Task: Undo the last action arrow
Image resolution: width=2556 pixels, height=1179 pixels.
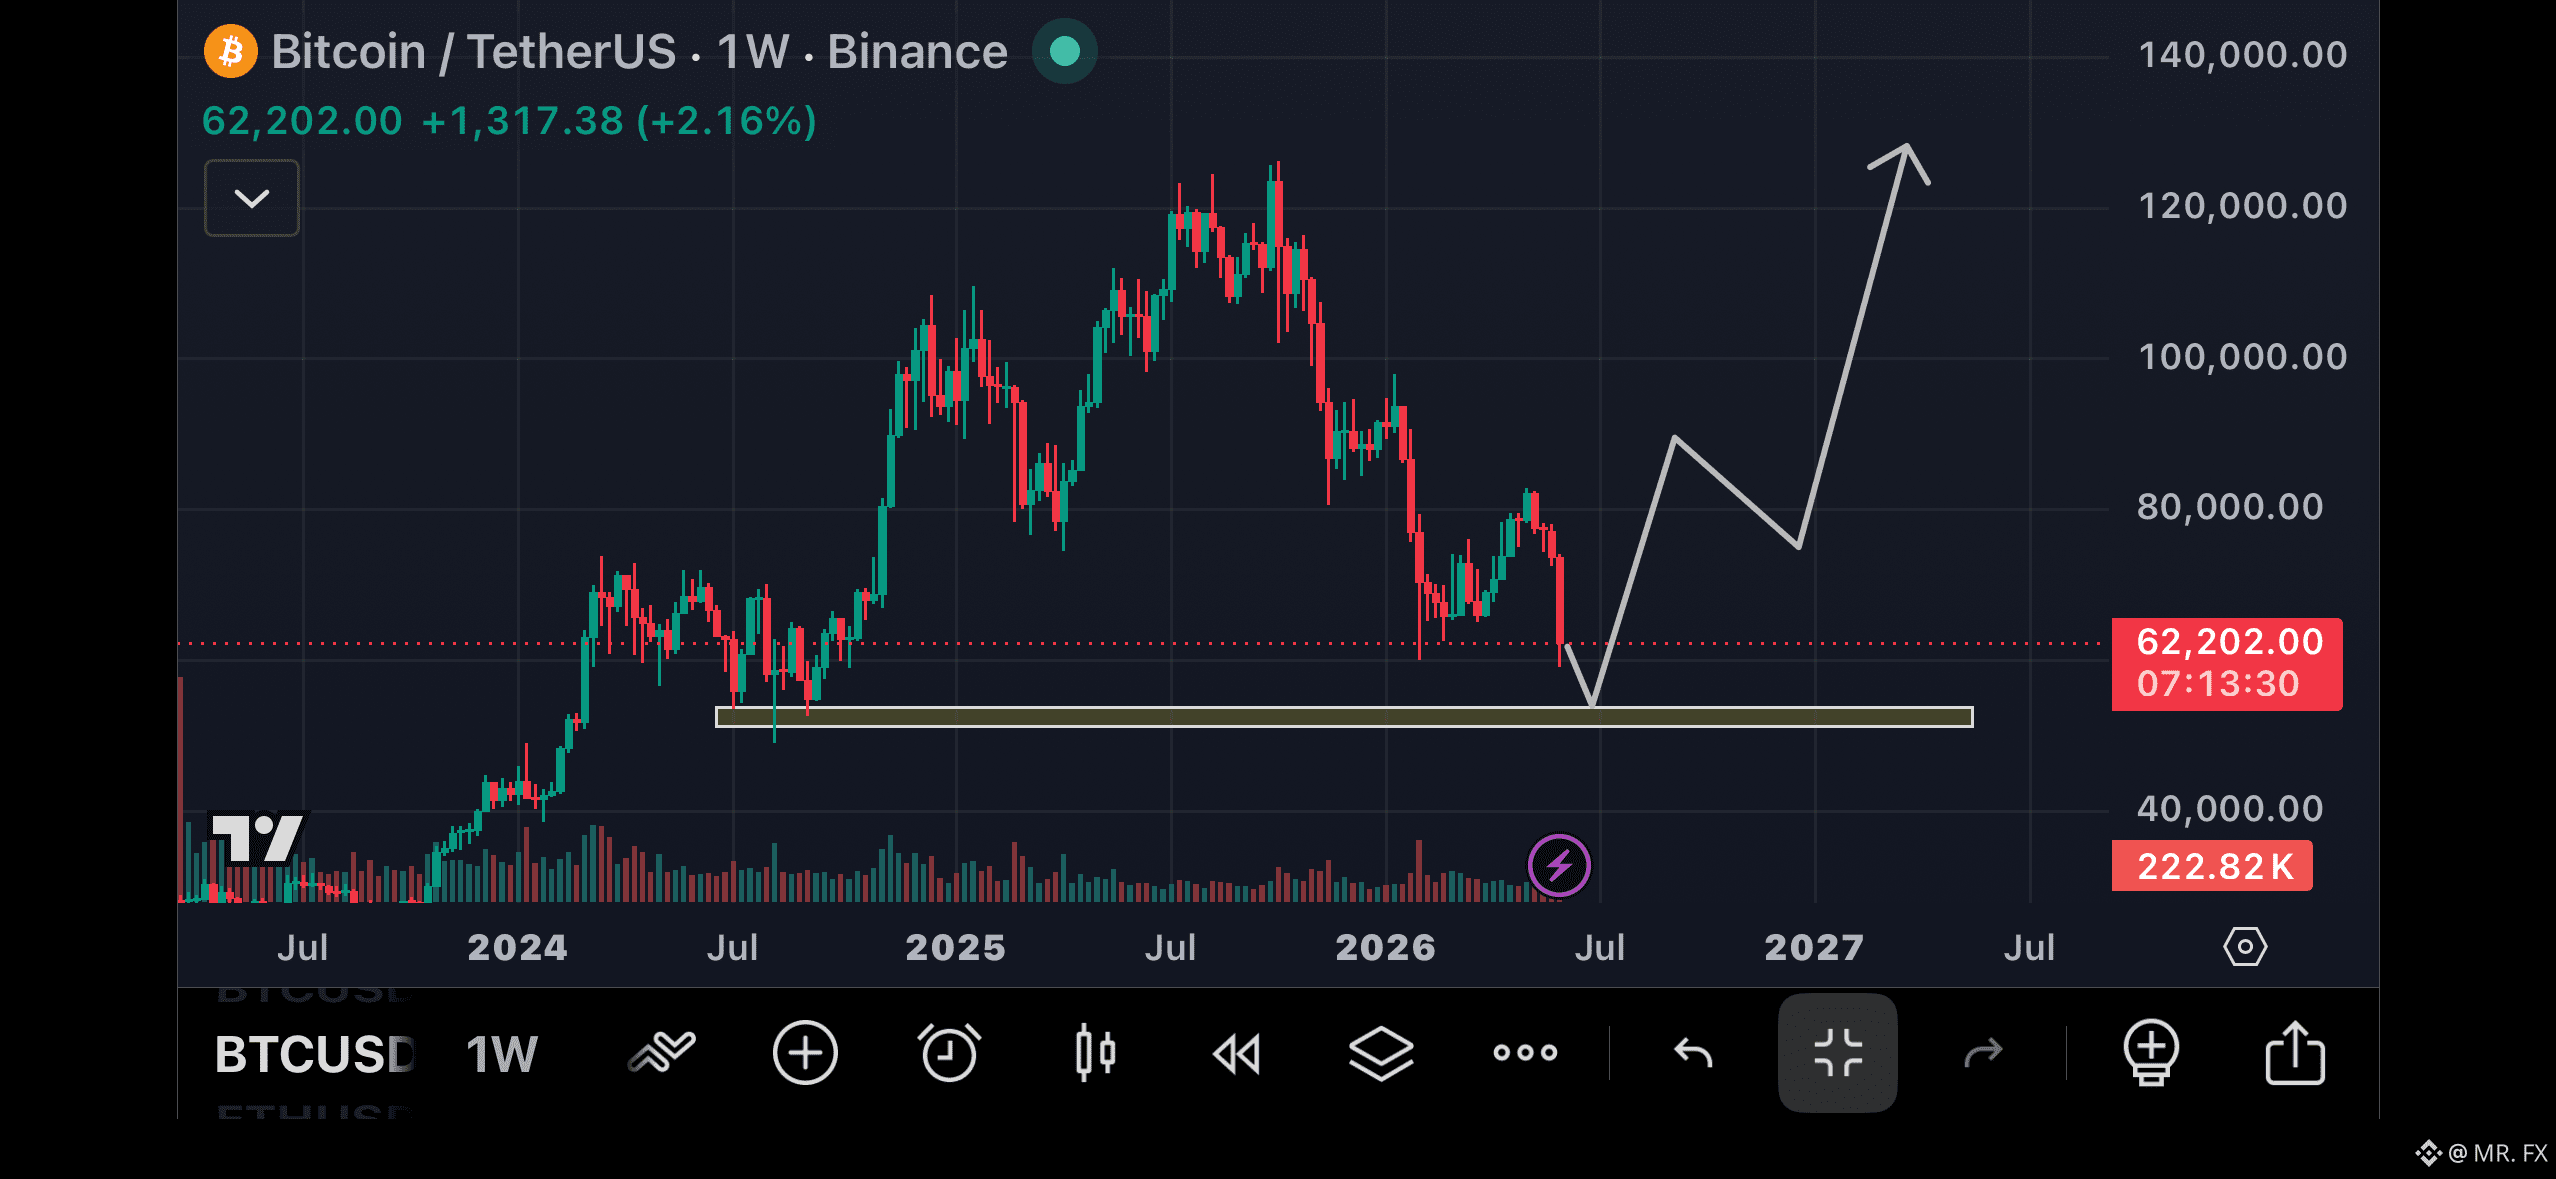Action: pos(1693,1053)
